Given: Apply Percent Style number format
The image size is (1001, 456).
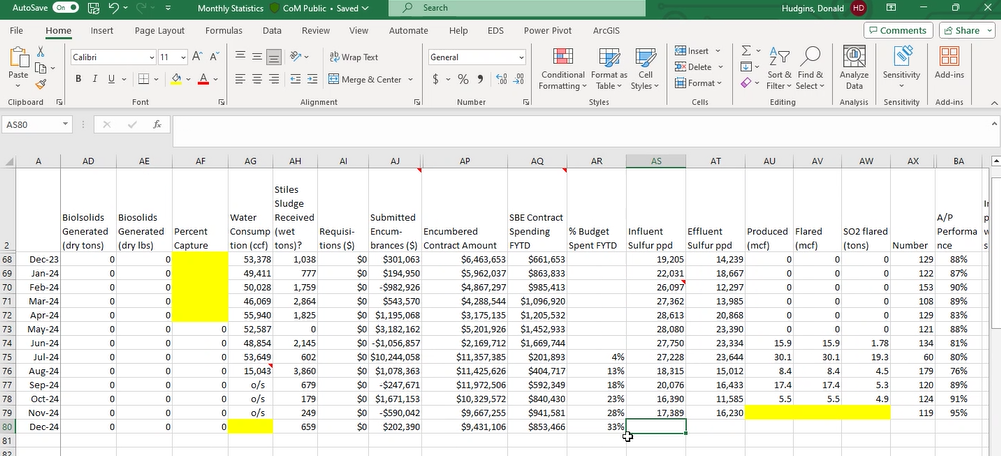Looking at the screenshot, I should (463, 79).
